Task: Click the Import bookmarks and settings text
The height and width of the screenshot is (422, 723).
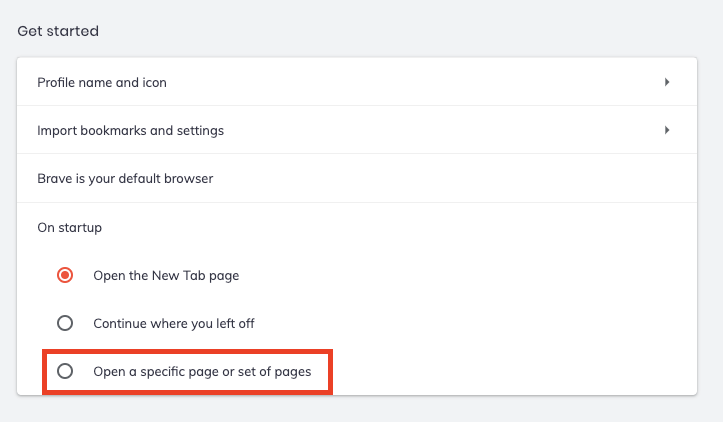Action: pyautogui.click(x=130, y=130)
